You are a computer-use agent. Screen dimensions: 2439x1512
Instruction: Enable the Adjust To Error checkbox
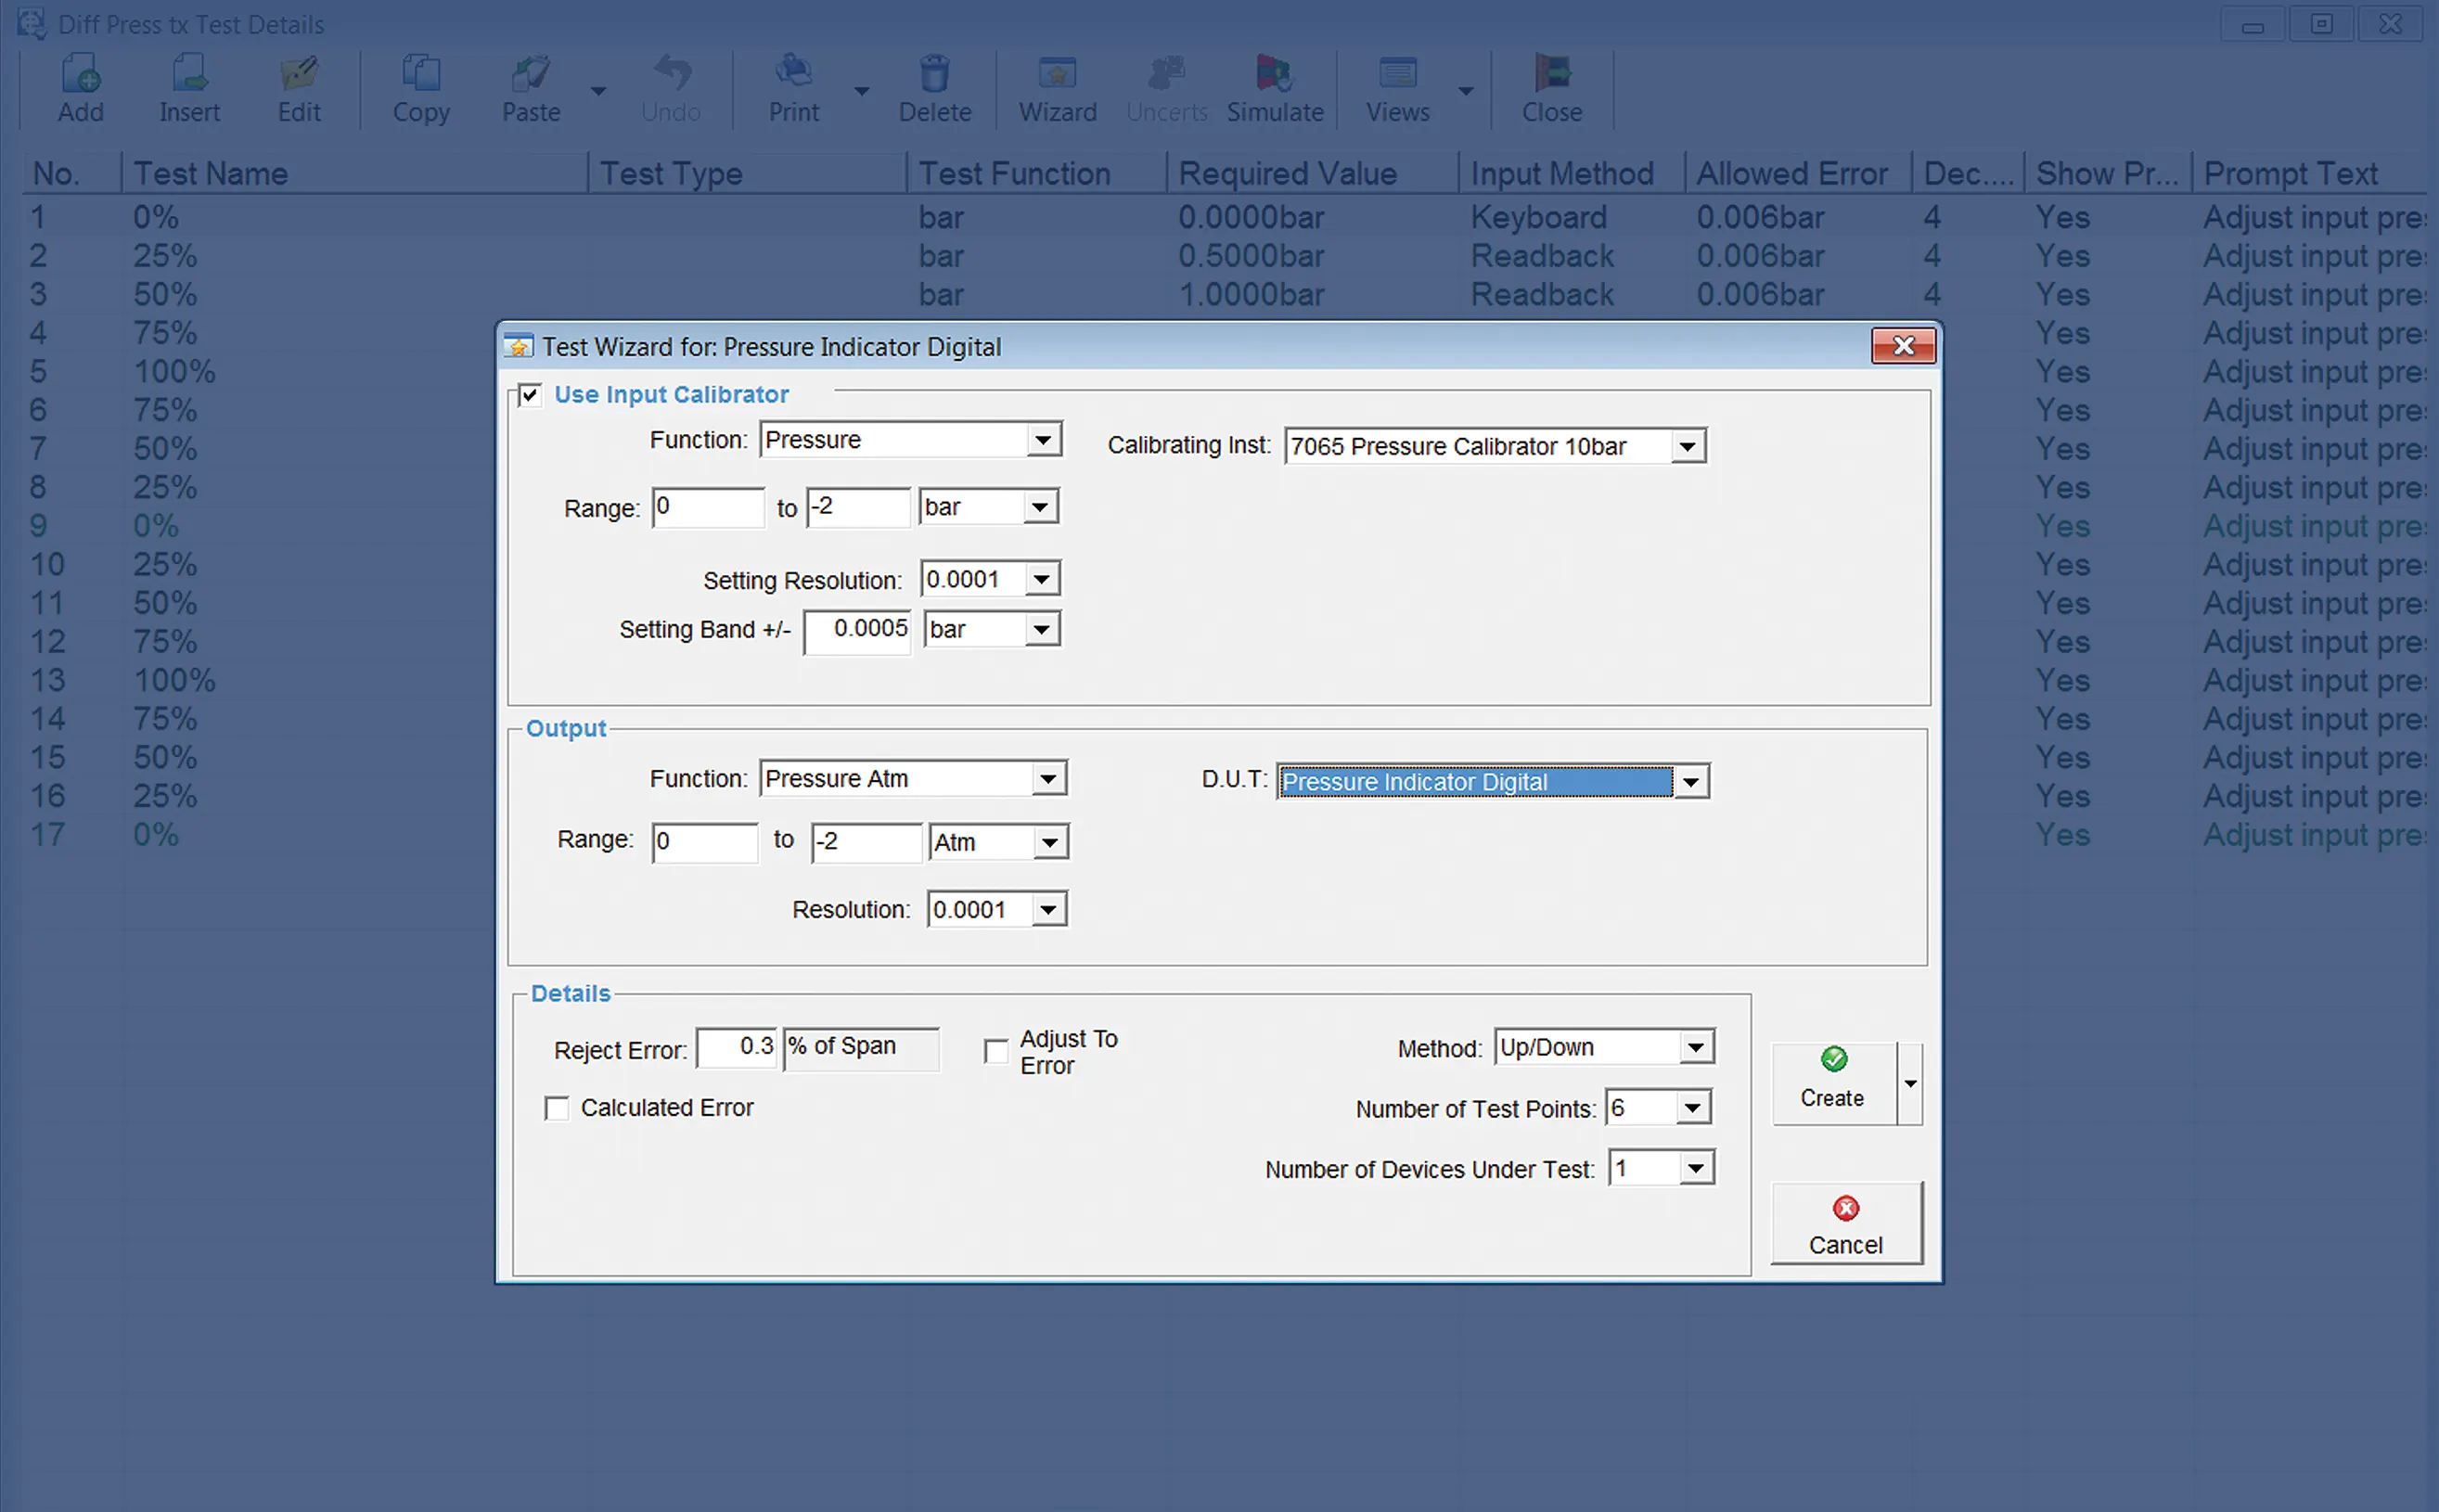996,1051
